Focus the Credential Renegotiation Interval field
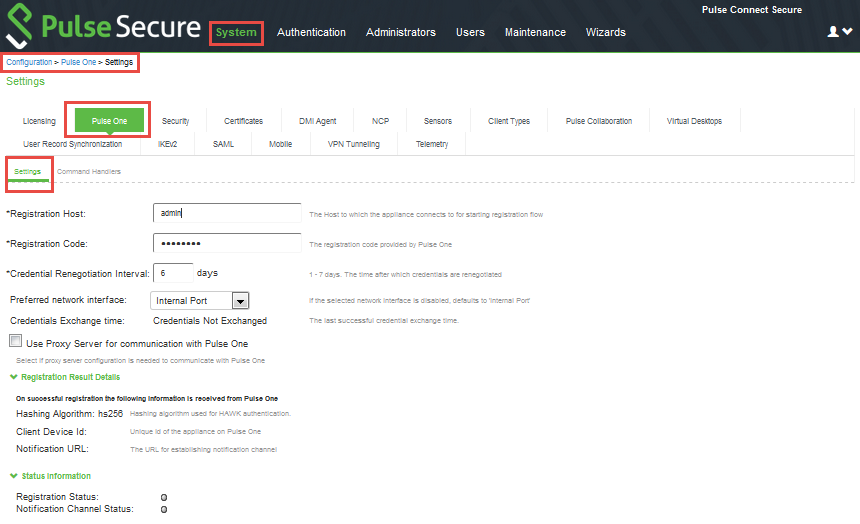The image size is (860, 524). coord(173,273)
